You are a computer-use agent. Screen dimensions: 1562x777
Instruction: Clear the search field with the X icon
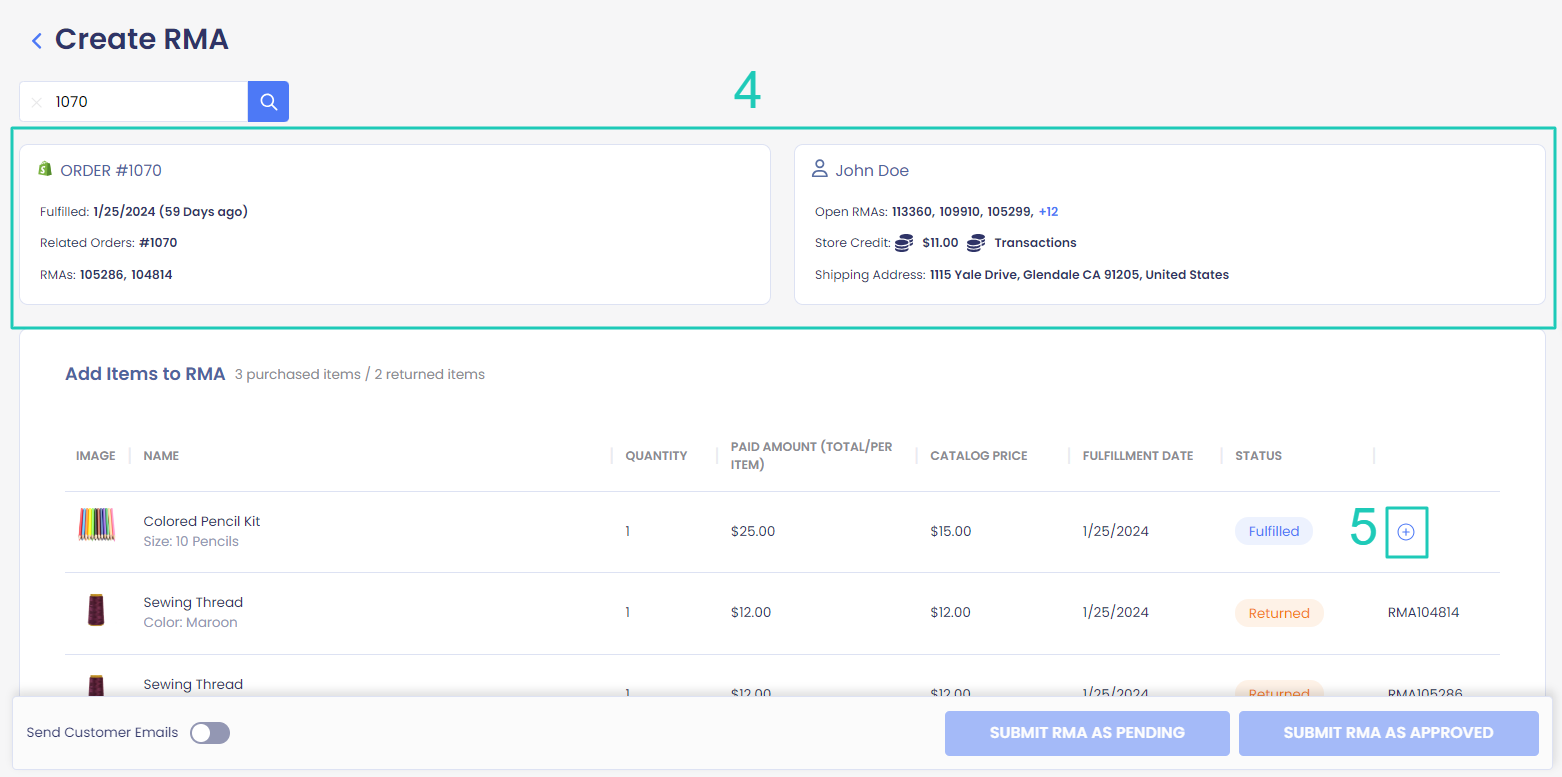(37, 102)
